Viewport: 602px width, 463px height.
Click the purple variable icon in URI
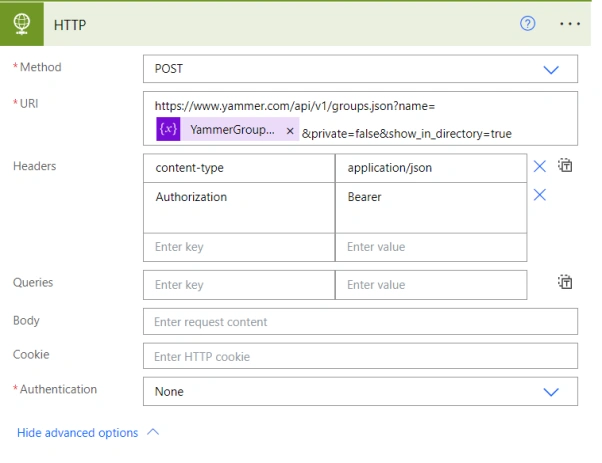click(x=168, y=129)
